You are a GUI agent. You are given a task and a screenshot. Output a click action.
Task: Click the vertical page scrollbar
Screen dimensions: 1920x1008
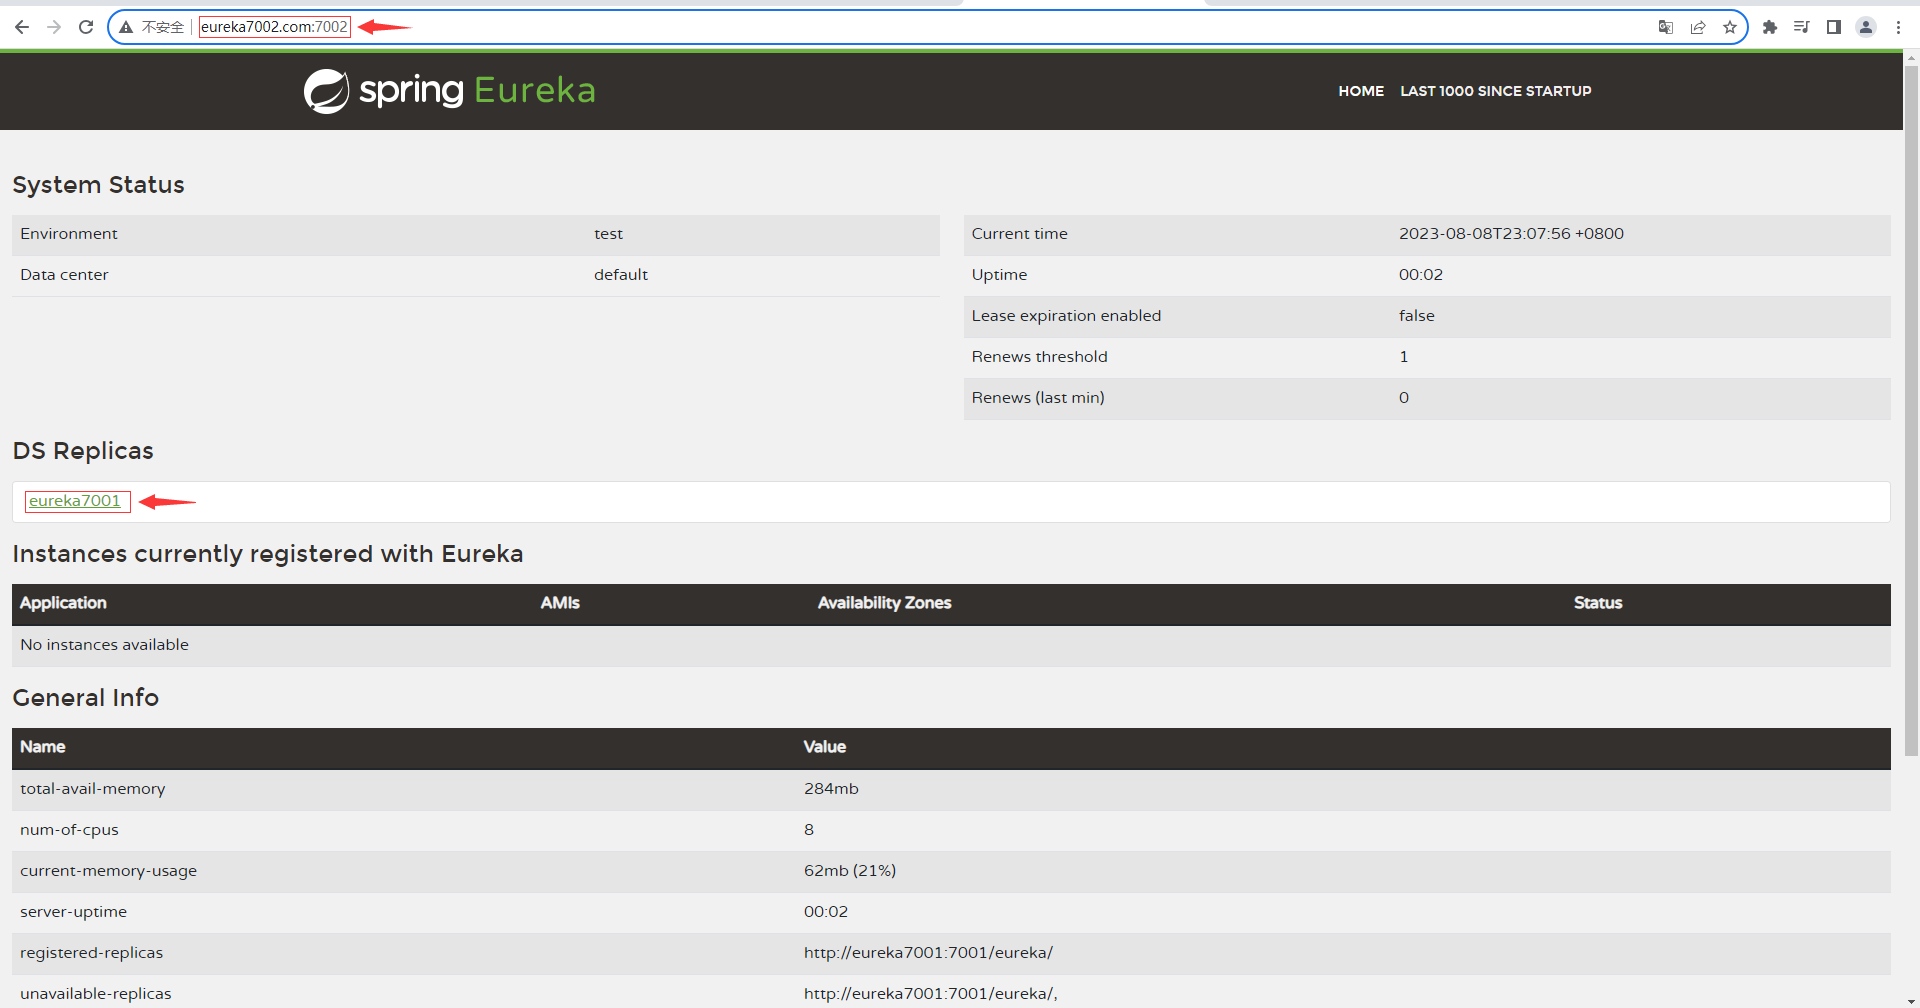tap(1911, 410)
